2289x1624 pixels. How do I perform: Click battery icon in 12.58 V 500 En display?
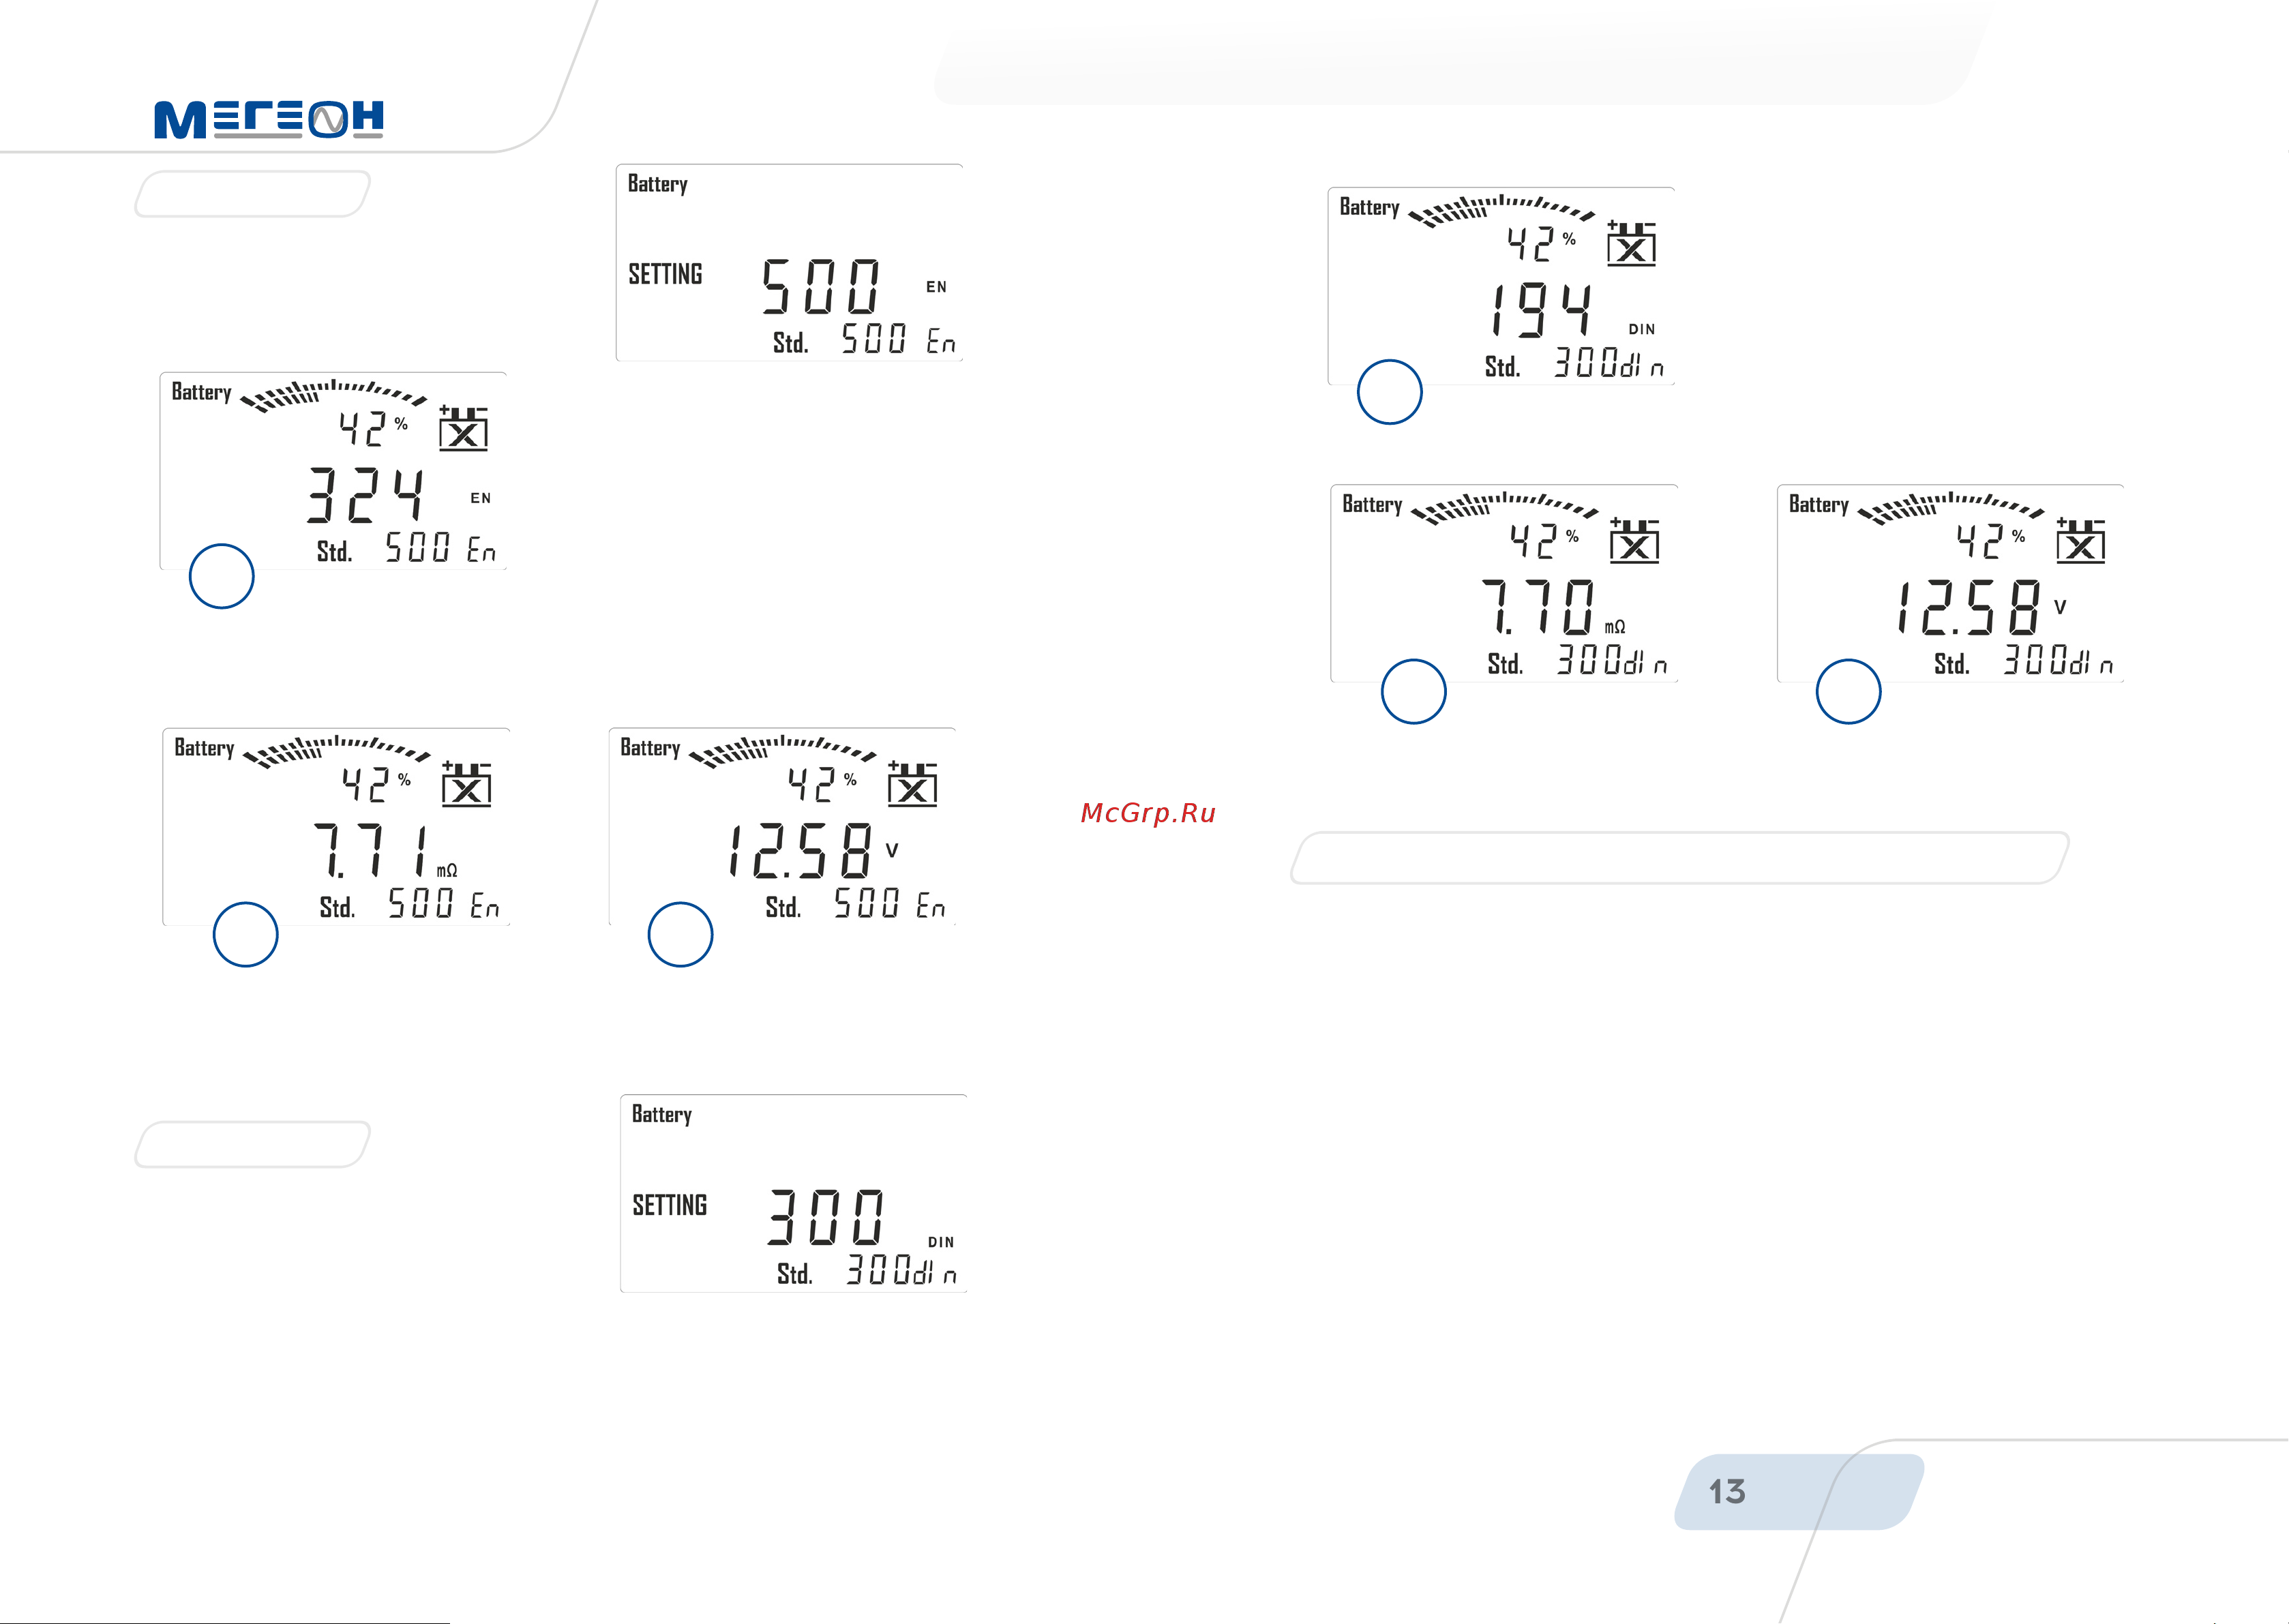coord(912,785)
